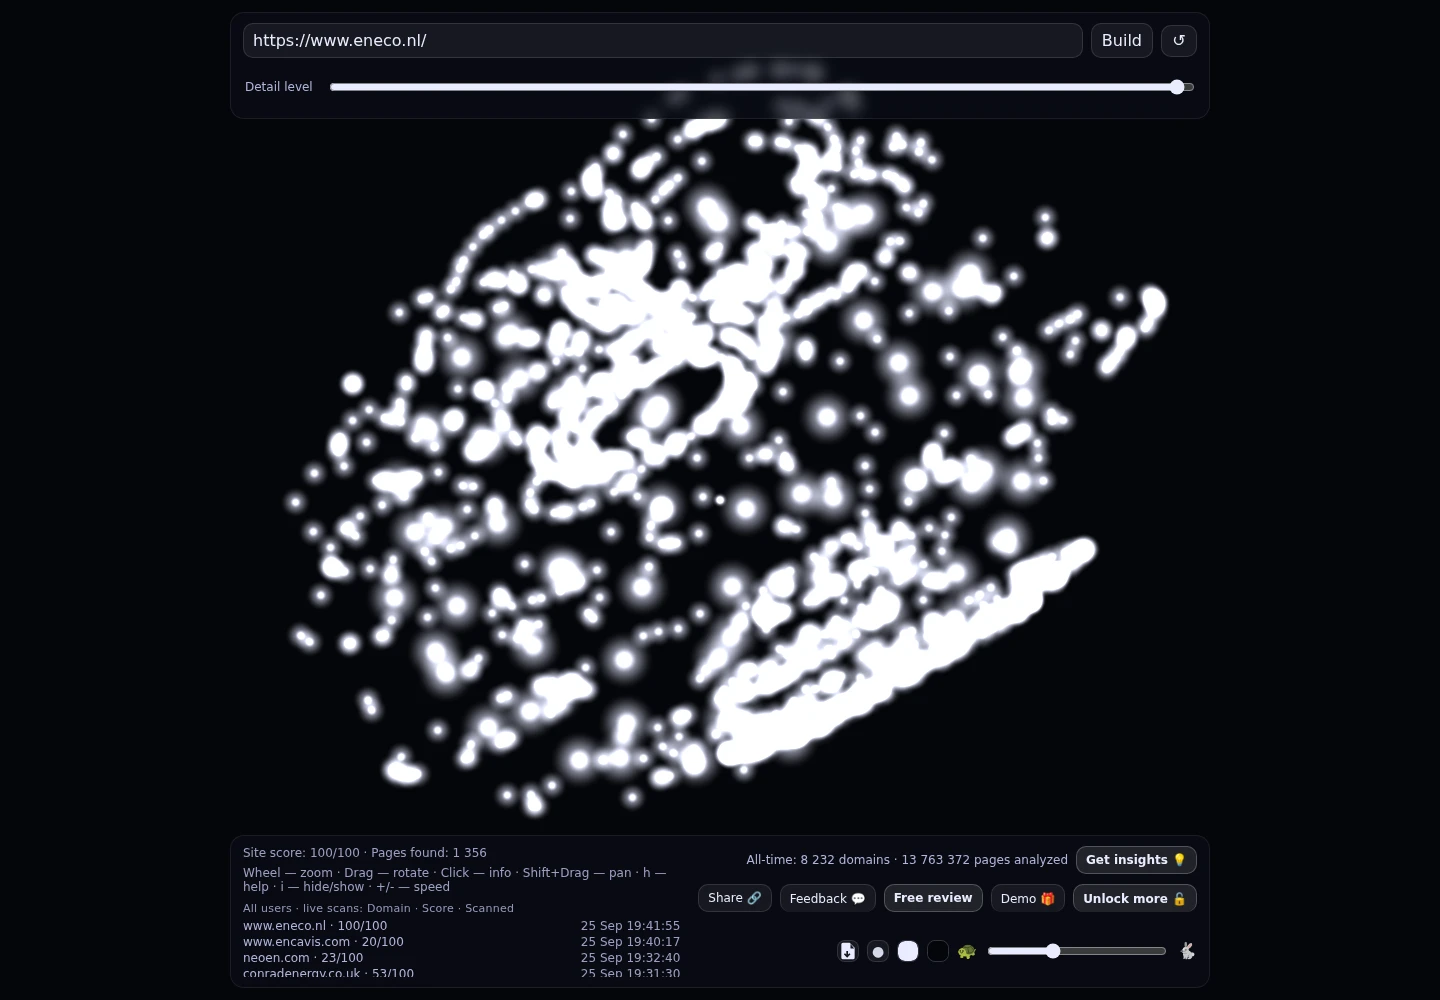Click the 'Detail level' label

(279, 87)
